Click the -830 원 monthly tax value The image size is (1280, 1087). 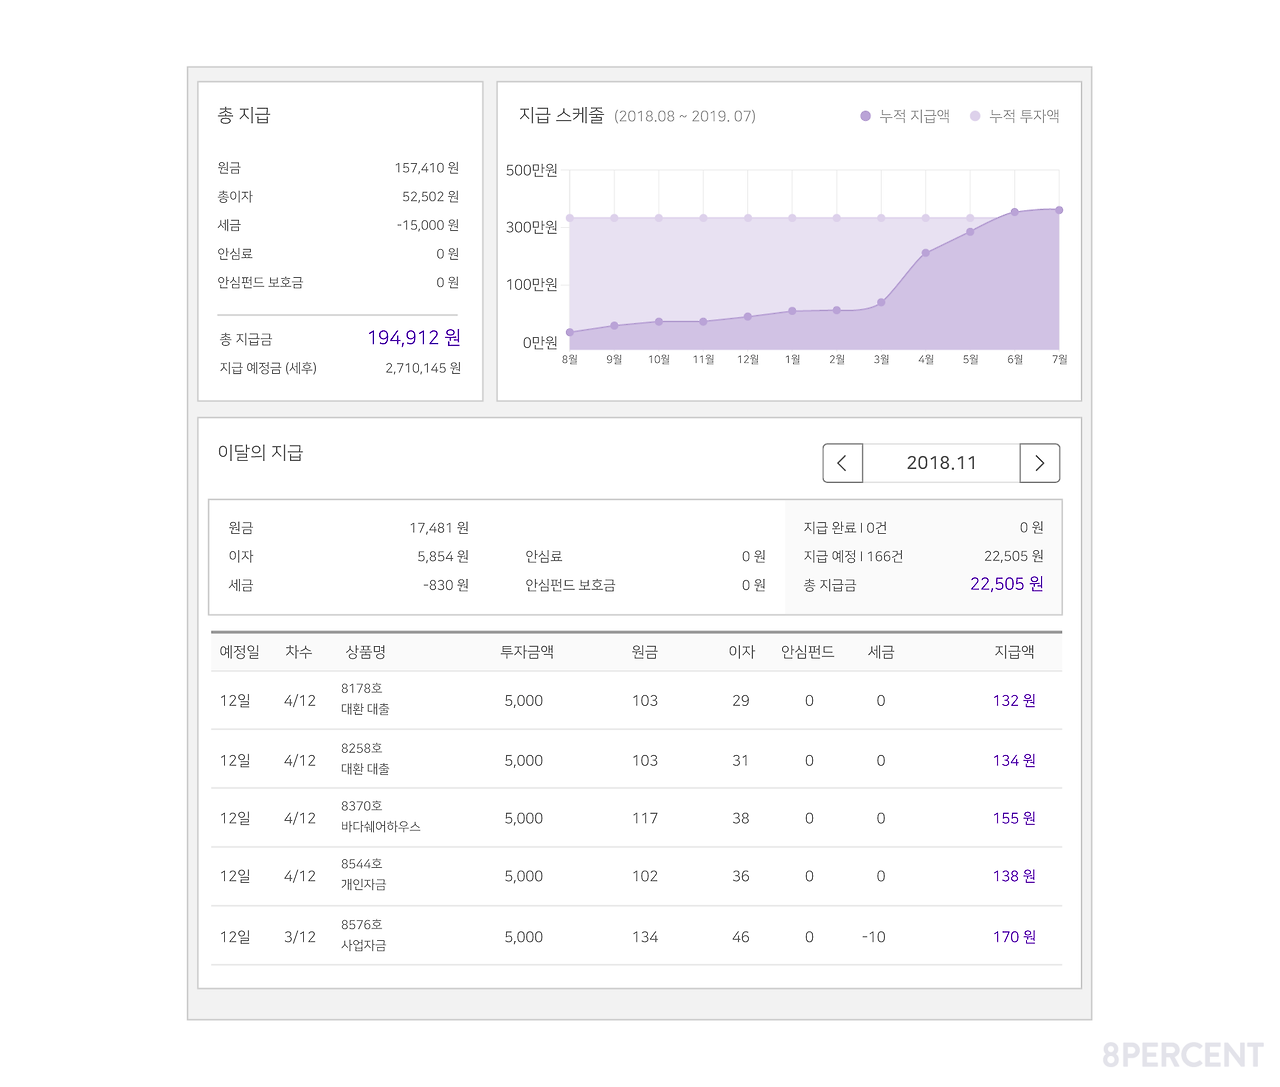tap(446, 585)
